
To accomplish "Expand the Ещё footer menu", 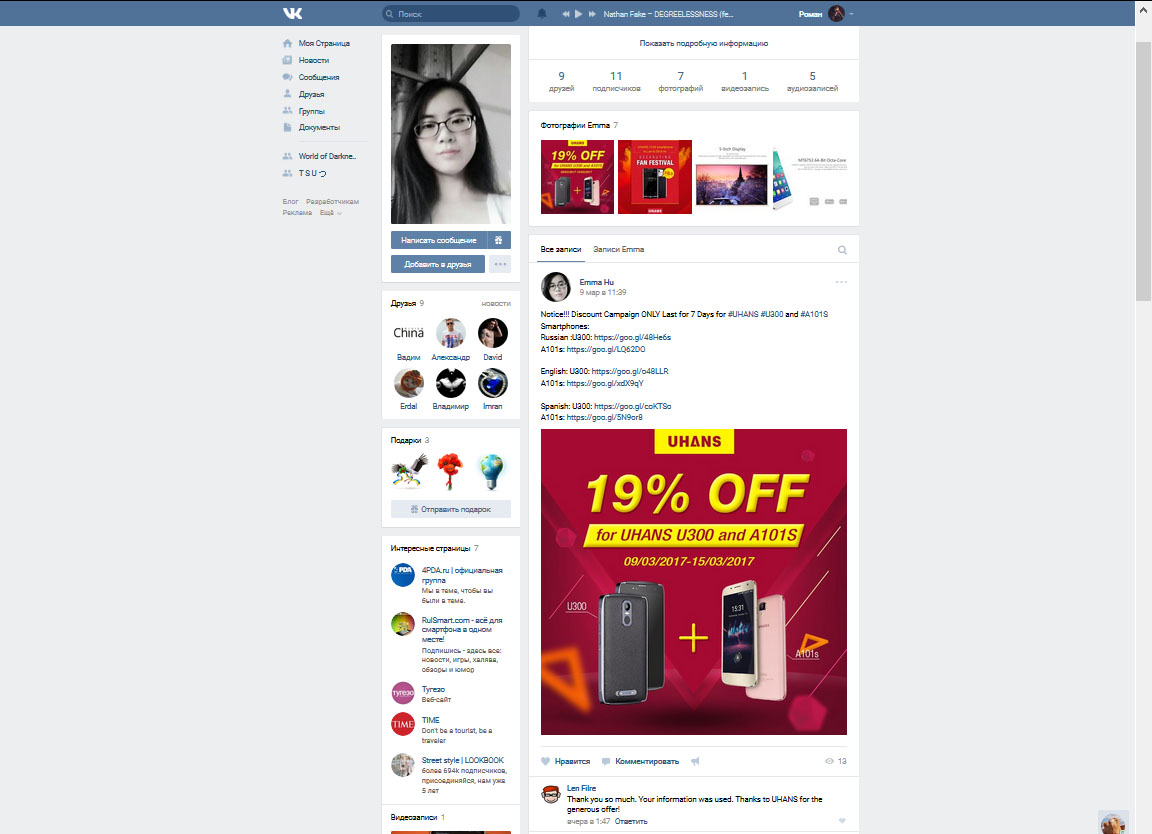I will [x=330, y=212].
